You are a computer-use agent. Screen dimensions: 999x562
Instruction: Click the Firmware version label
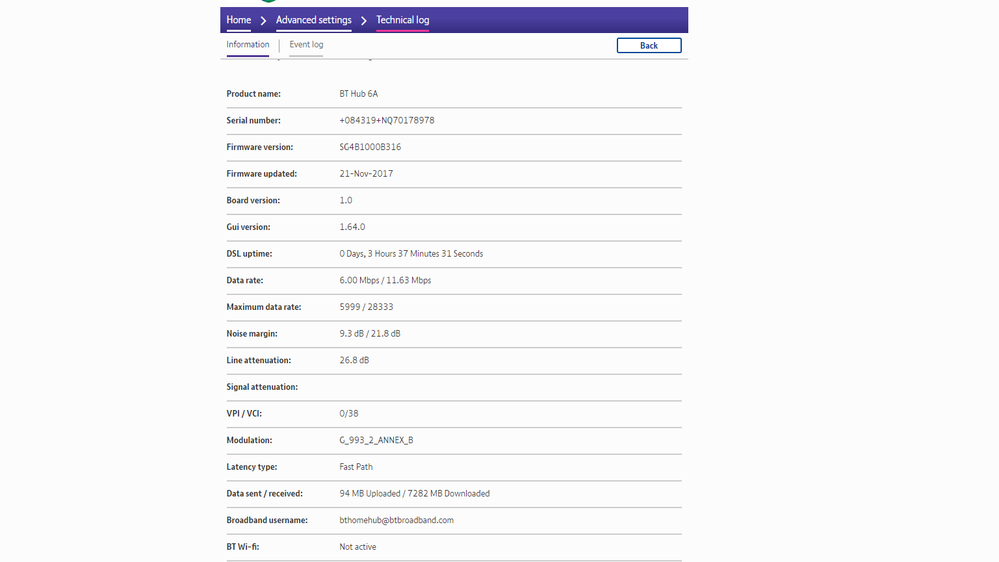[x=259, y=147]
